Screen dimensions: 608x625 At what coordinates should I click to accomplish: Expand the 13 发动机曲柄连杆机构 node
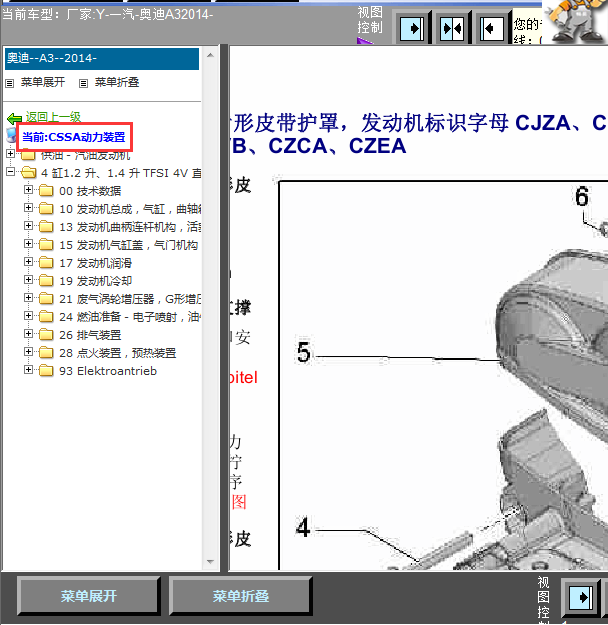click(28, 226)
